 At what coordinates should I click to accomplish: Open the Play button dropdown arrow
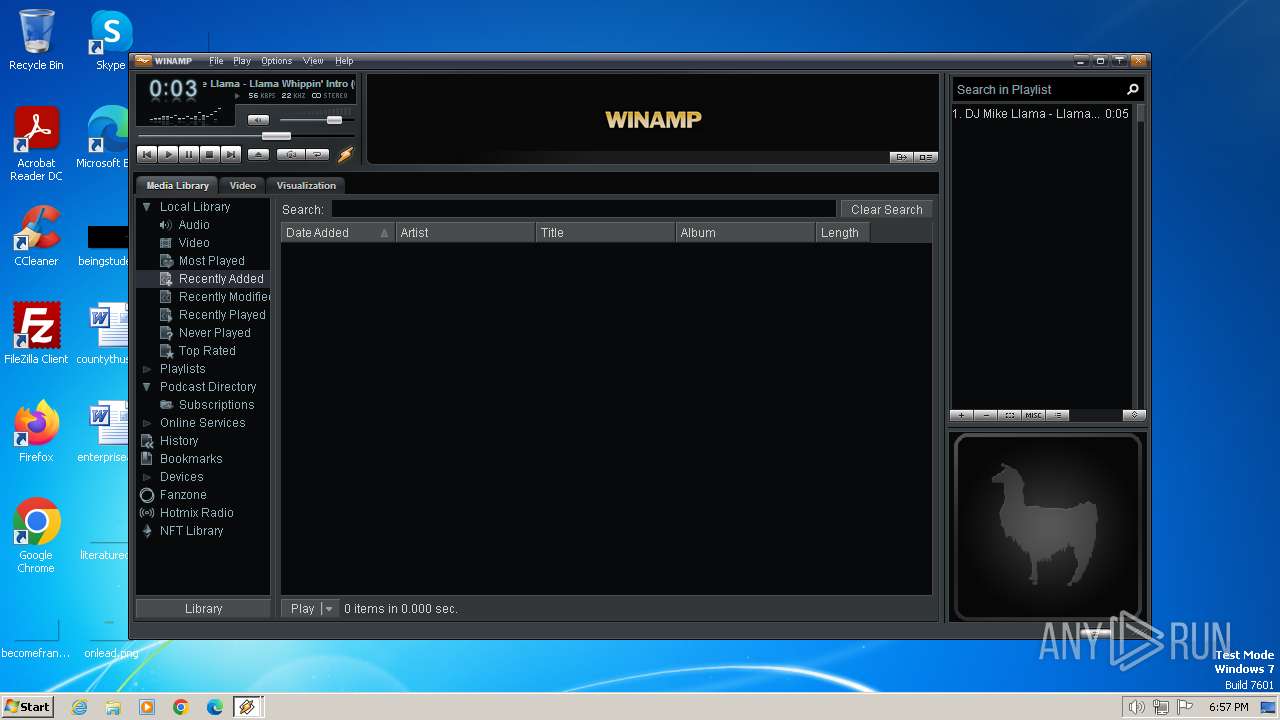pyautogui.click(x=329, y=608)
